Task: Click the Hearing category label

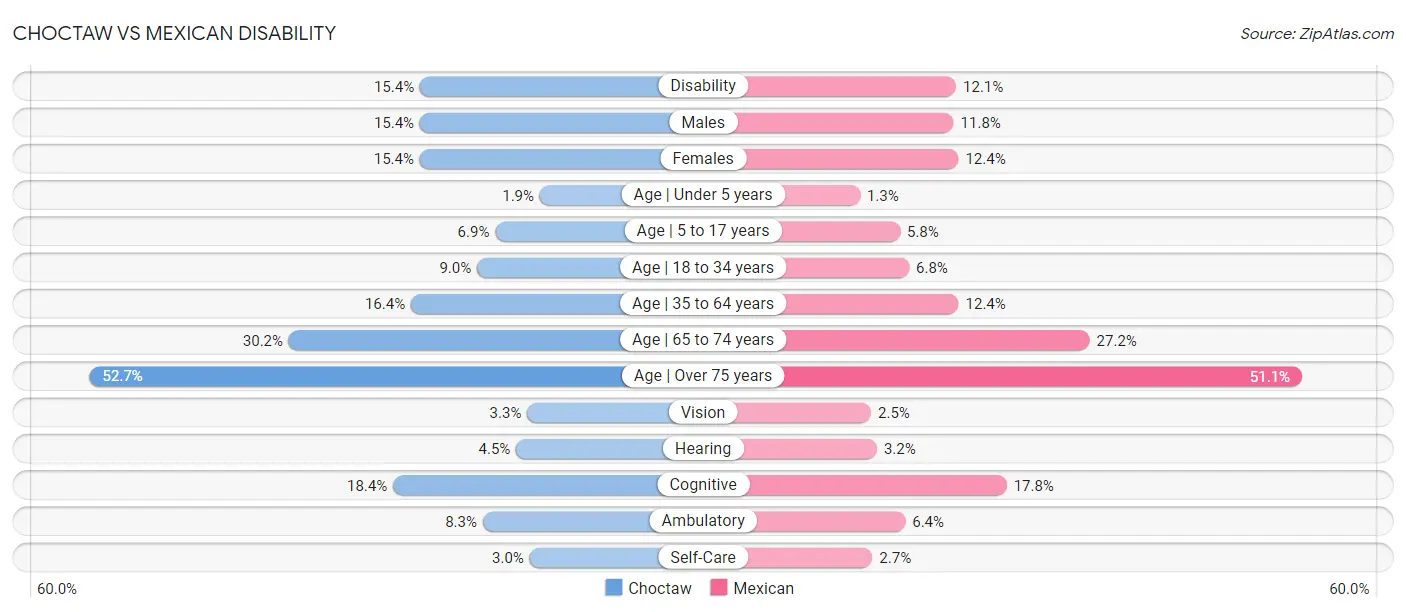Action: coord(703,448)
